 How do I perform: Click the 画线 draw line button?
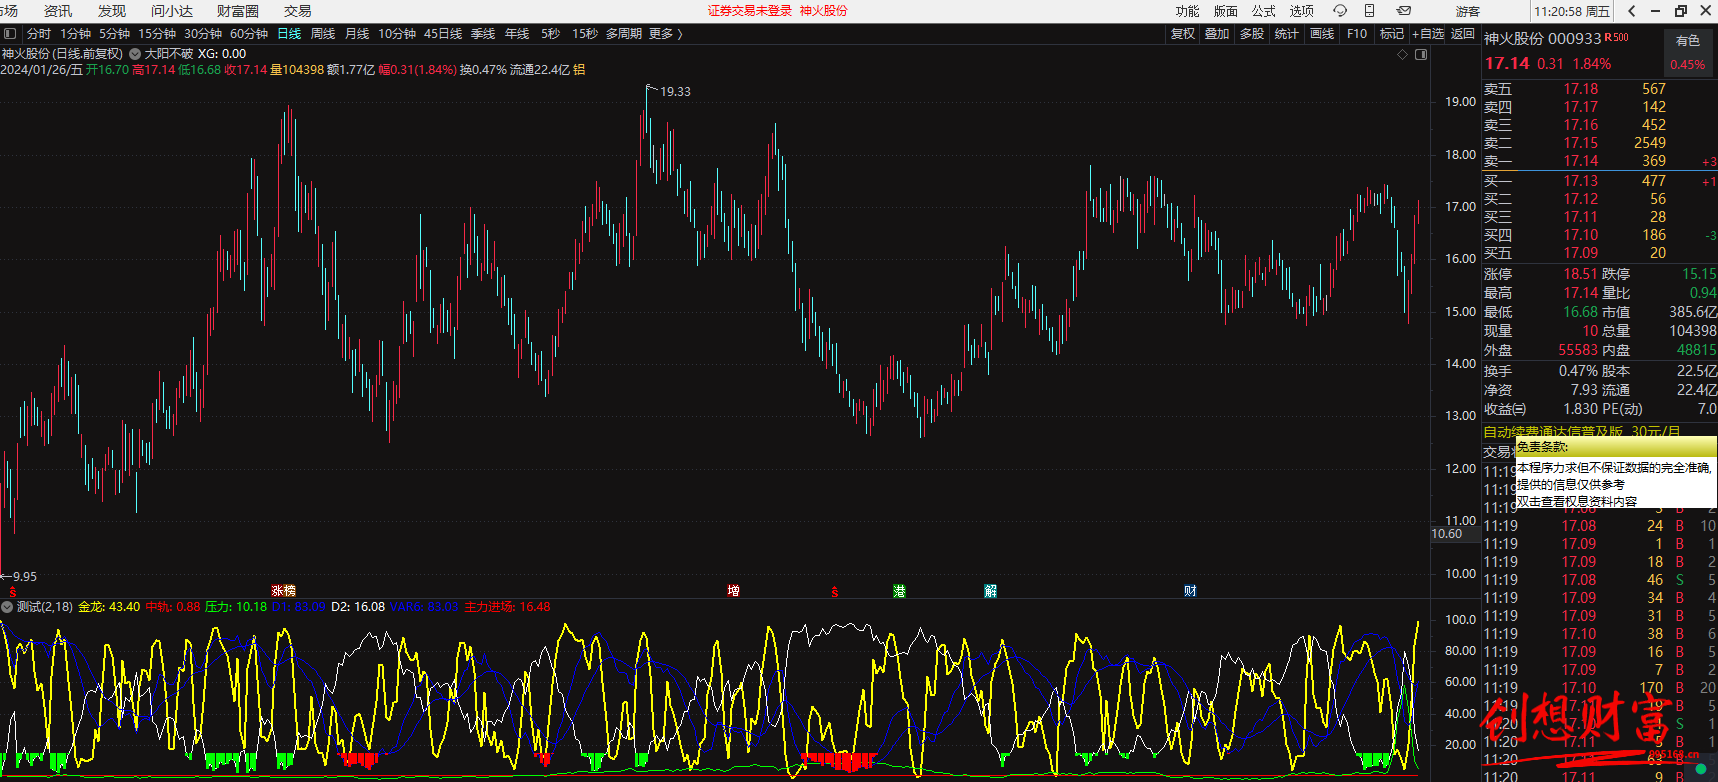tap(1322, 34)
